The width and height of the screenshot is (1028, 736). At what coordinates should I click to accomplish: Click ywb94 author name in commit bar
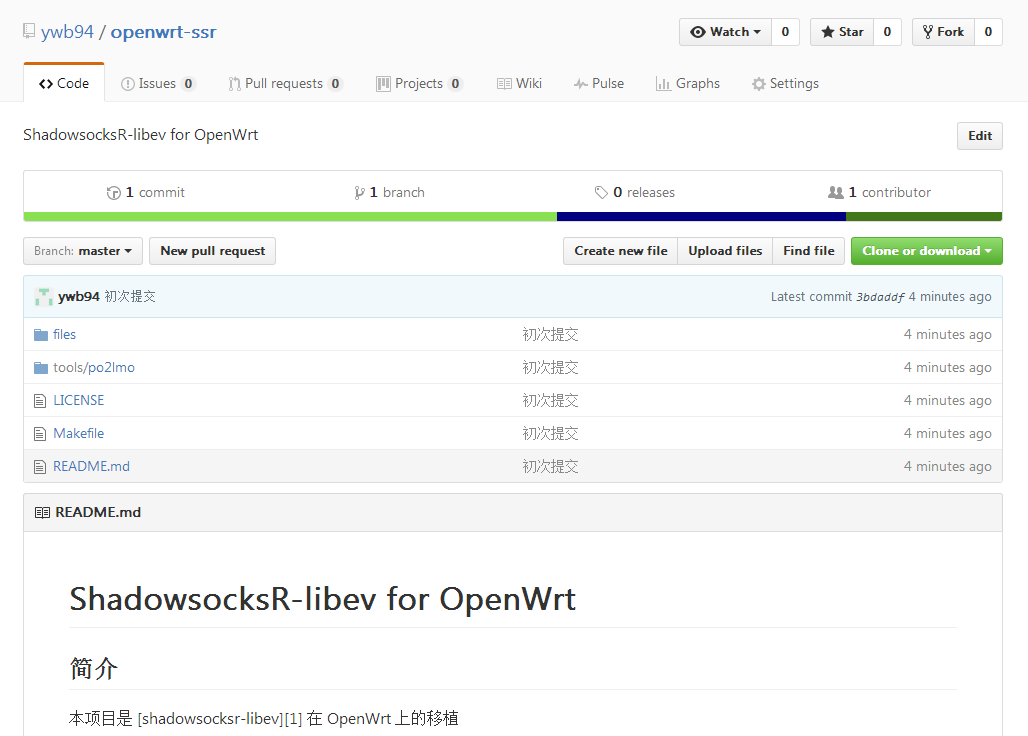[79, 296]
